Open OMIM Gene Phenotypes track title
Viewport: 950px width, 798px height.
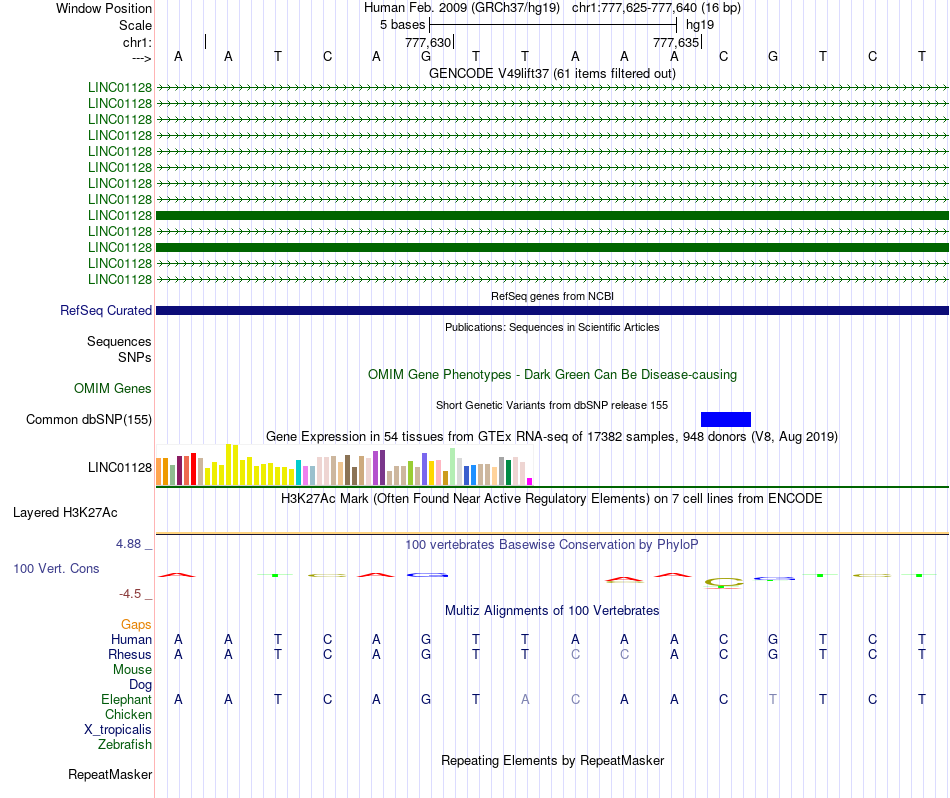point(552,374)
